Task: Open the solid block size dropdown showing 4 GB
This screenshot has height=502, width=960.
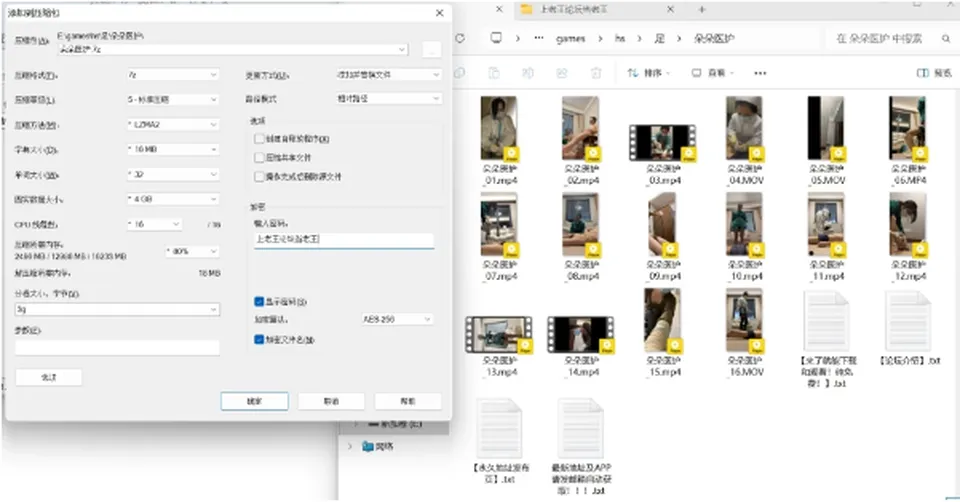Action: pos(173,199)
